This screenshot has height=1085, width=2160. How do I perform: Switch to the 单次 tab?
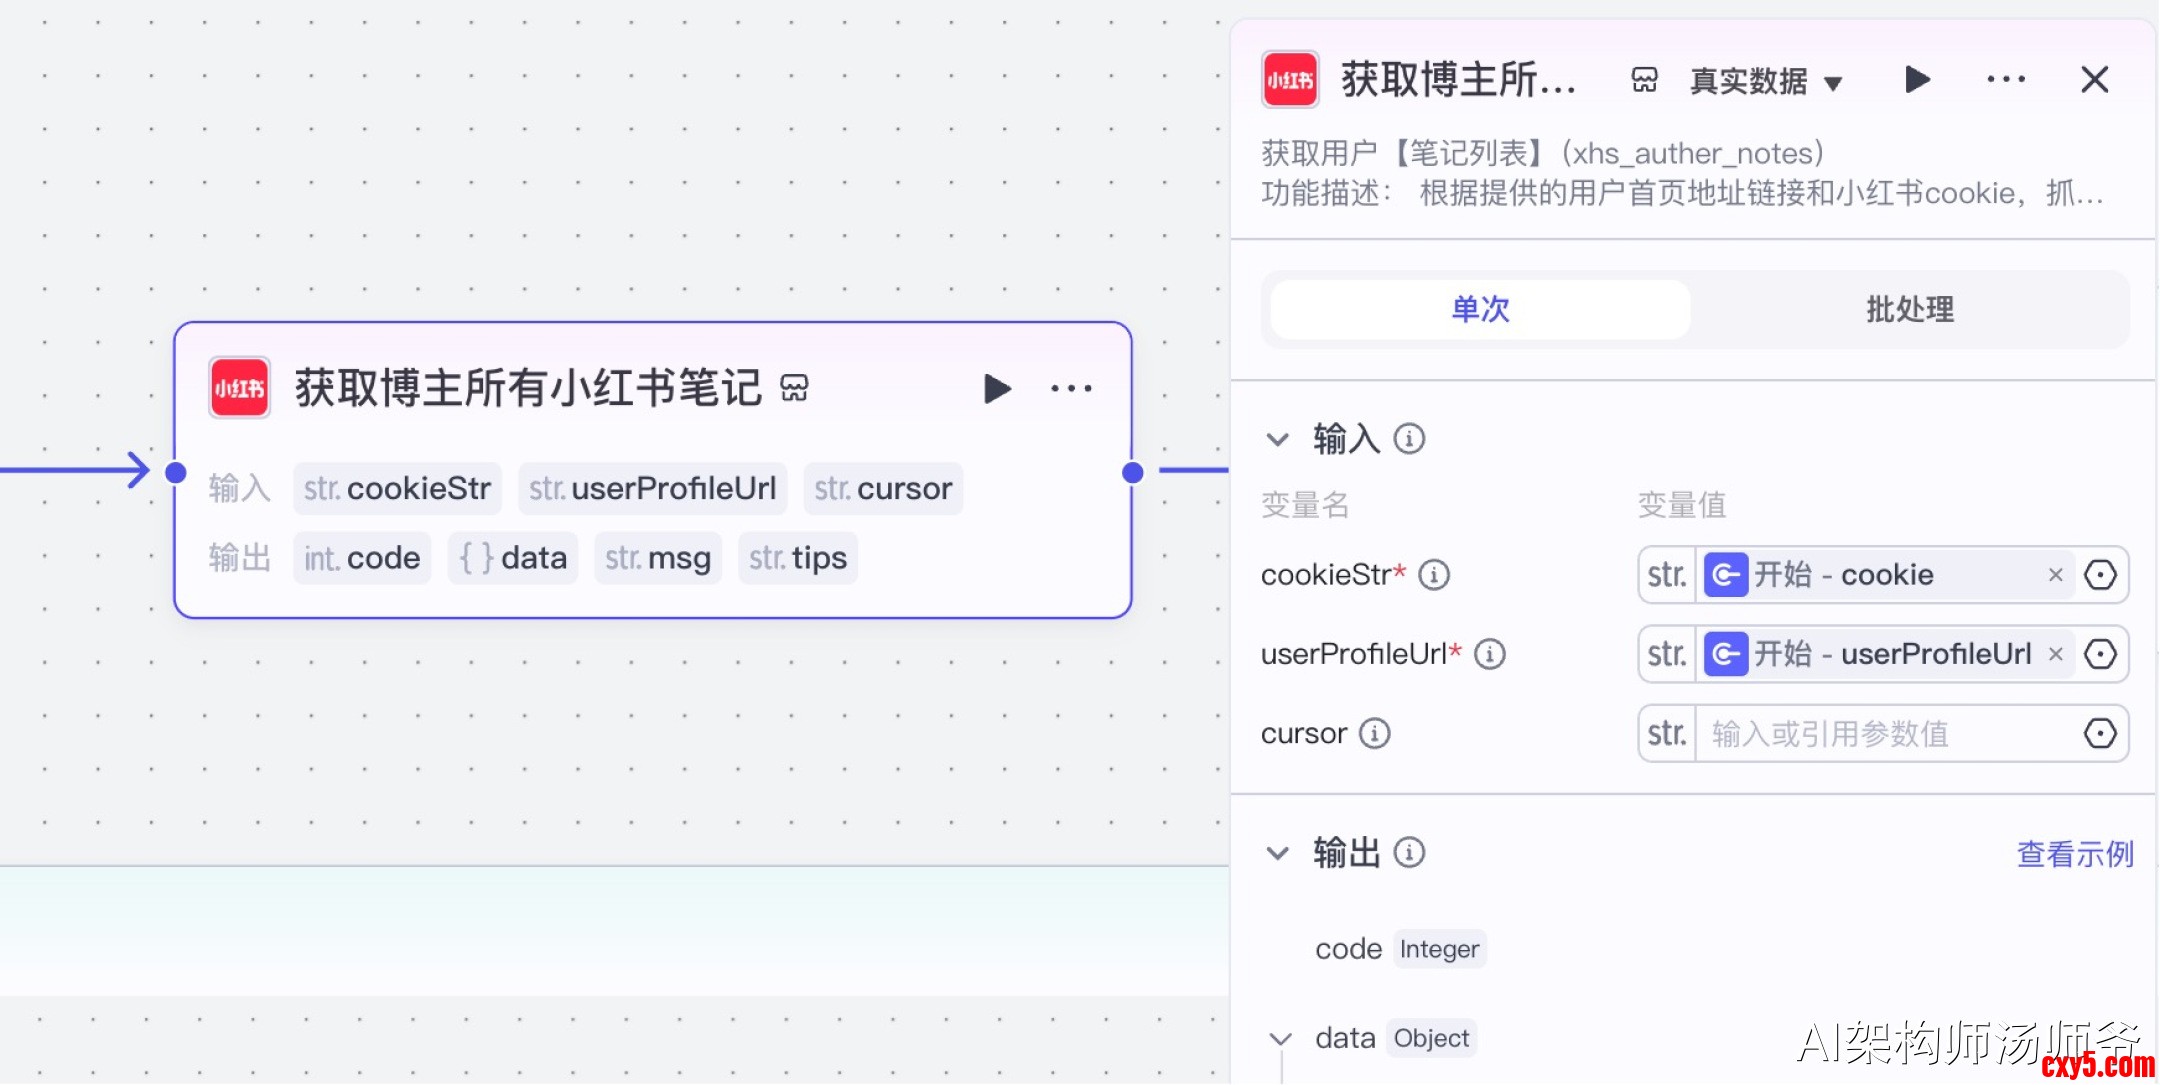(x=1480, y=310)
